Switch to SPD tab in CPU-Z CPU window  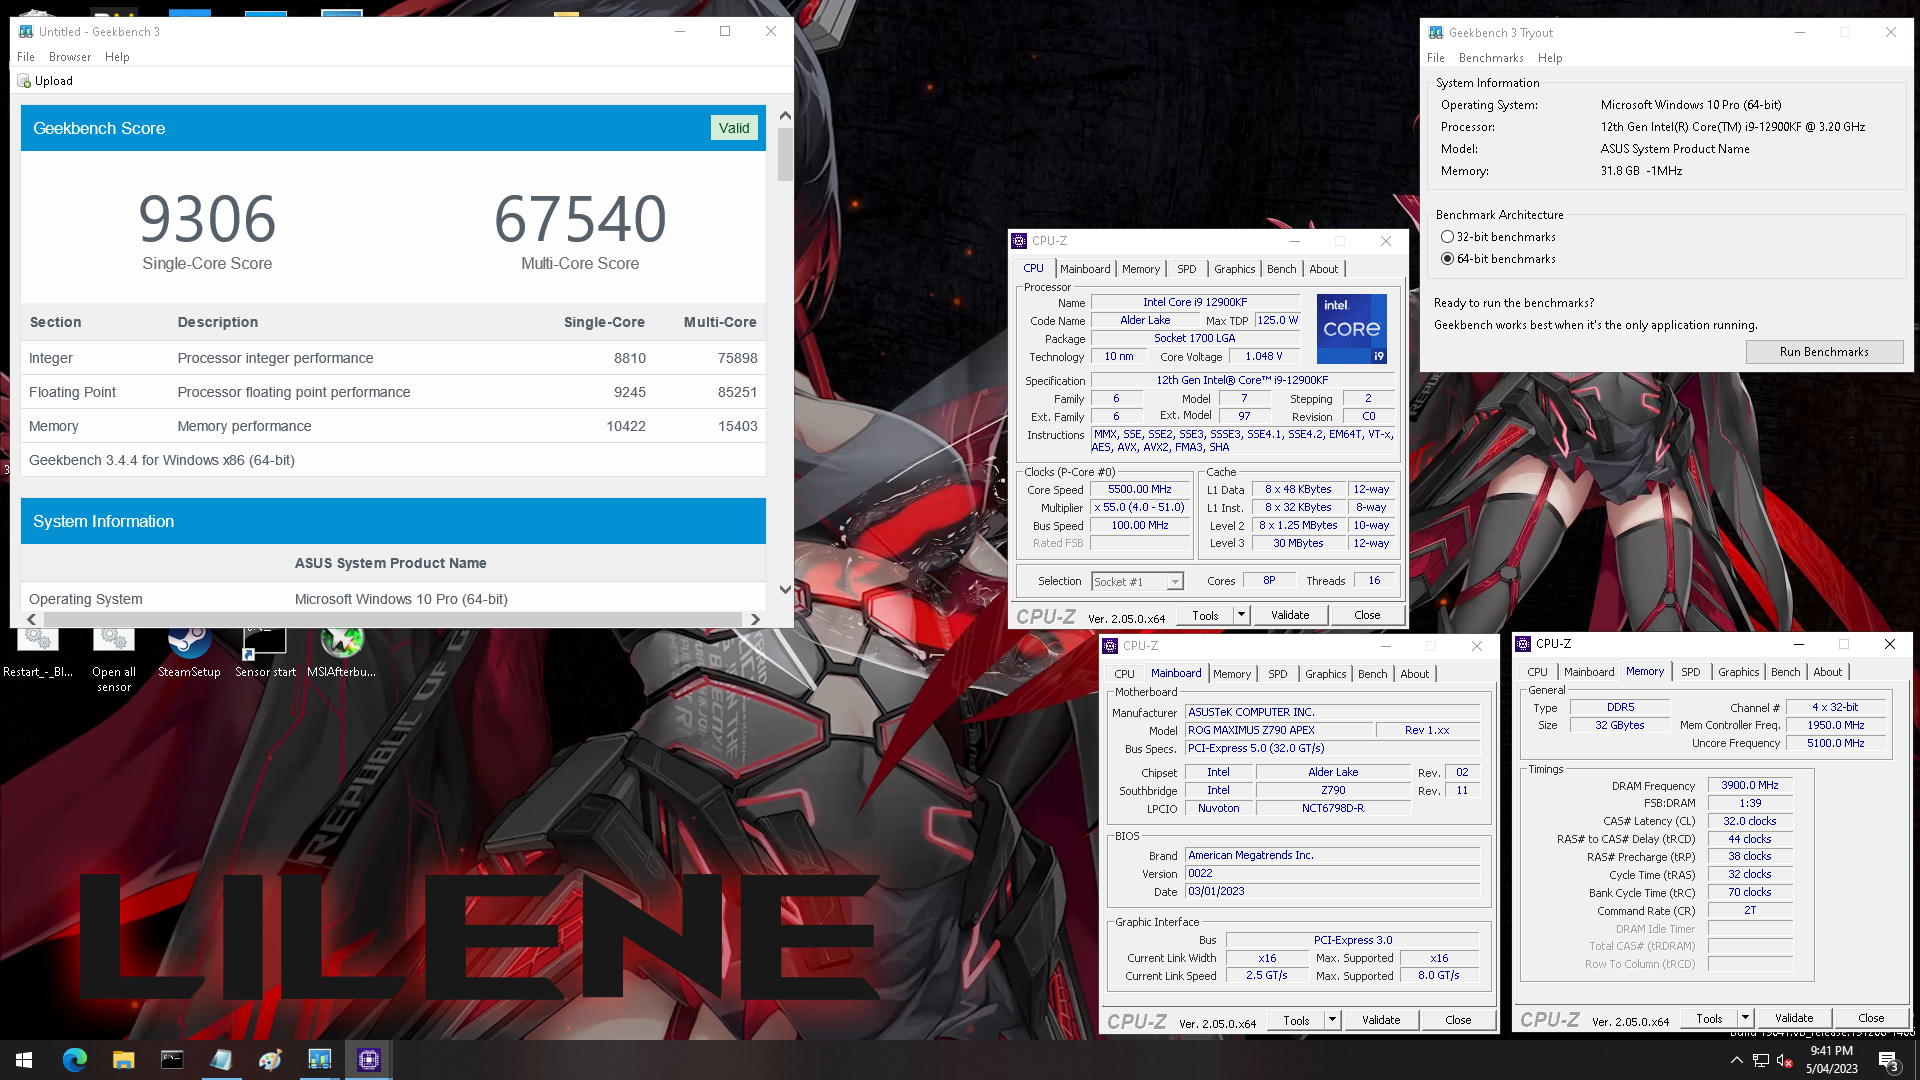1186,269
